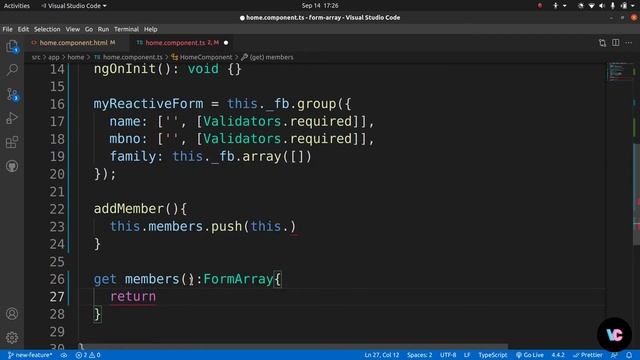Open the Help menu
The image size is (640, 360).
[151, 29]
